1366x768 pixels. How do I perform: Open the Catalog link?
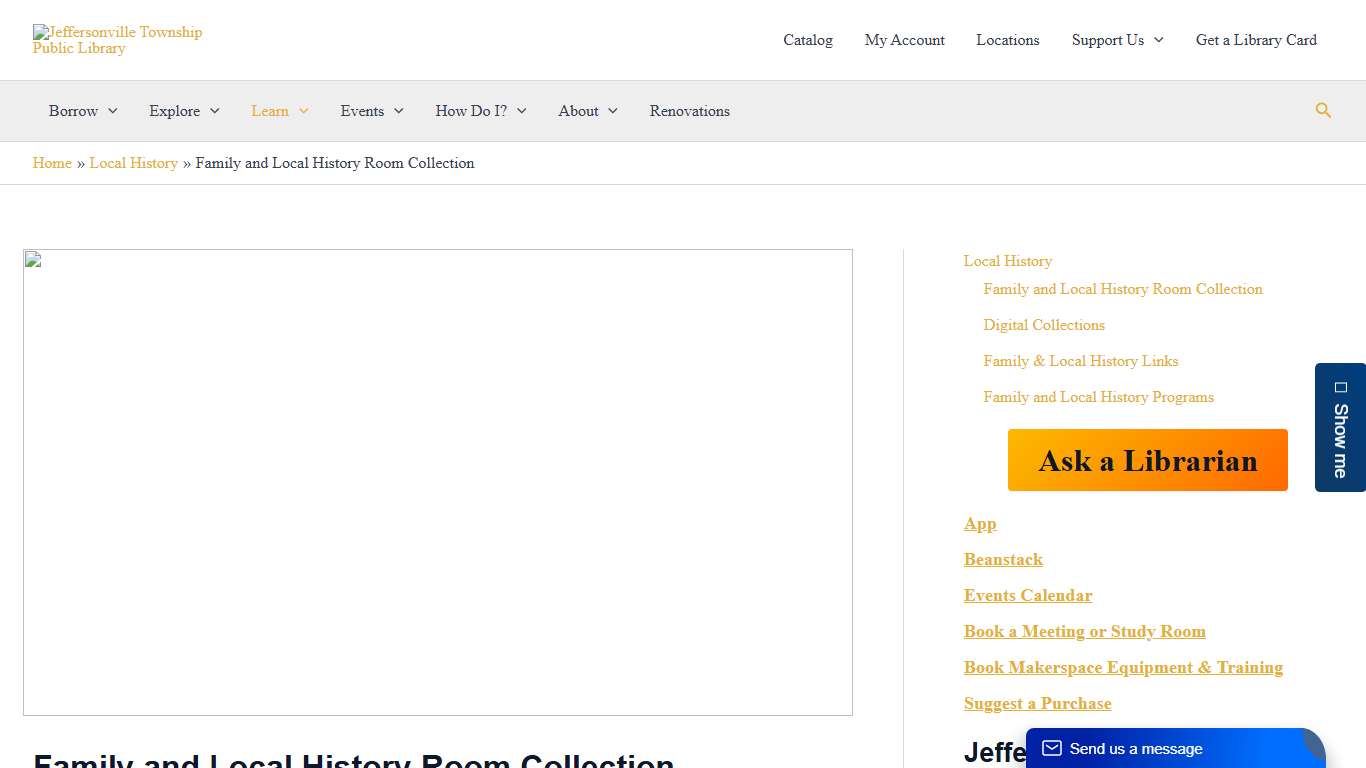tap(807, 40)
